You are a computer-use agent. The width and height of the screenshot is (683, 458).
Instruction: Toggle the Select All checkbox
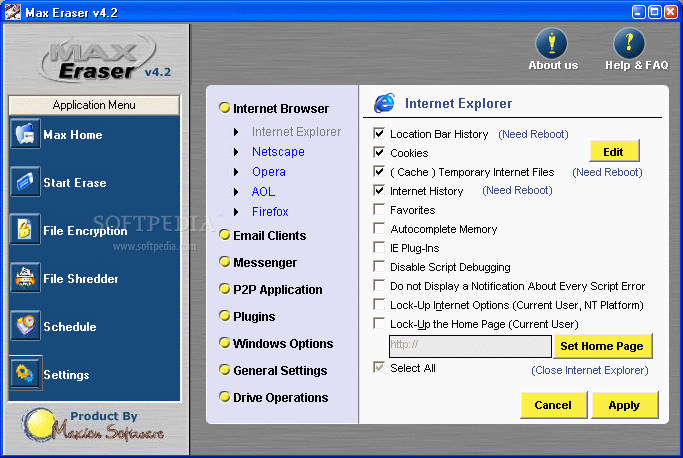379,367
